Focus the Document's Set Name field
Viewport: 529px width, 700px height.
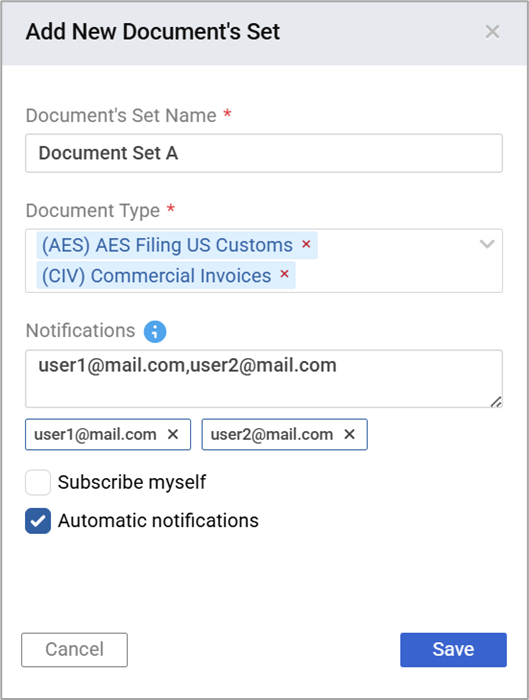pyautogui.click(x=264, y=153)
